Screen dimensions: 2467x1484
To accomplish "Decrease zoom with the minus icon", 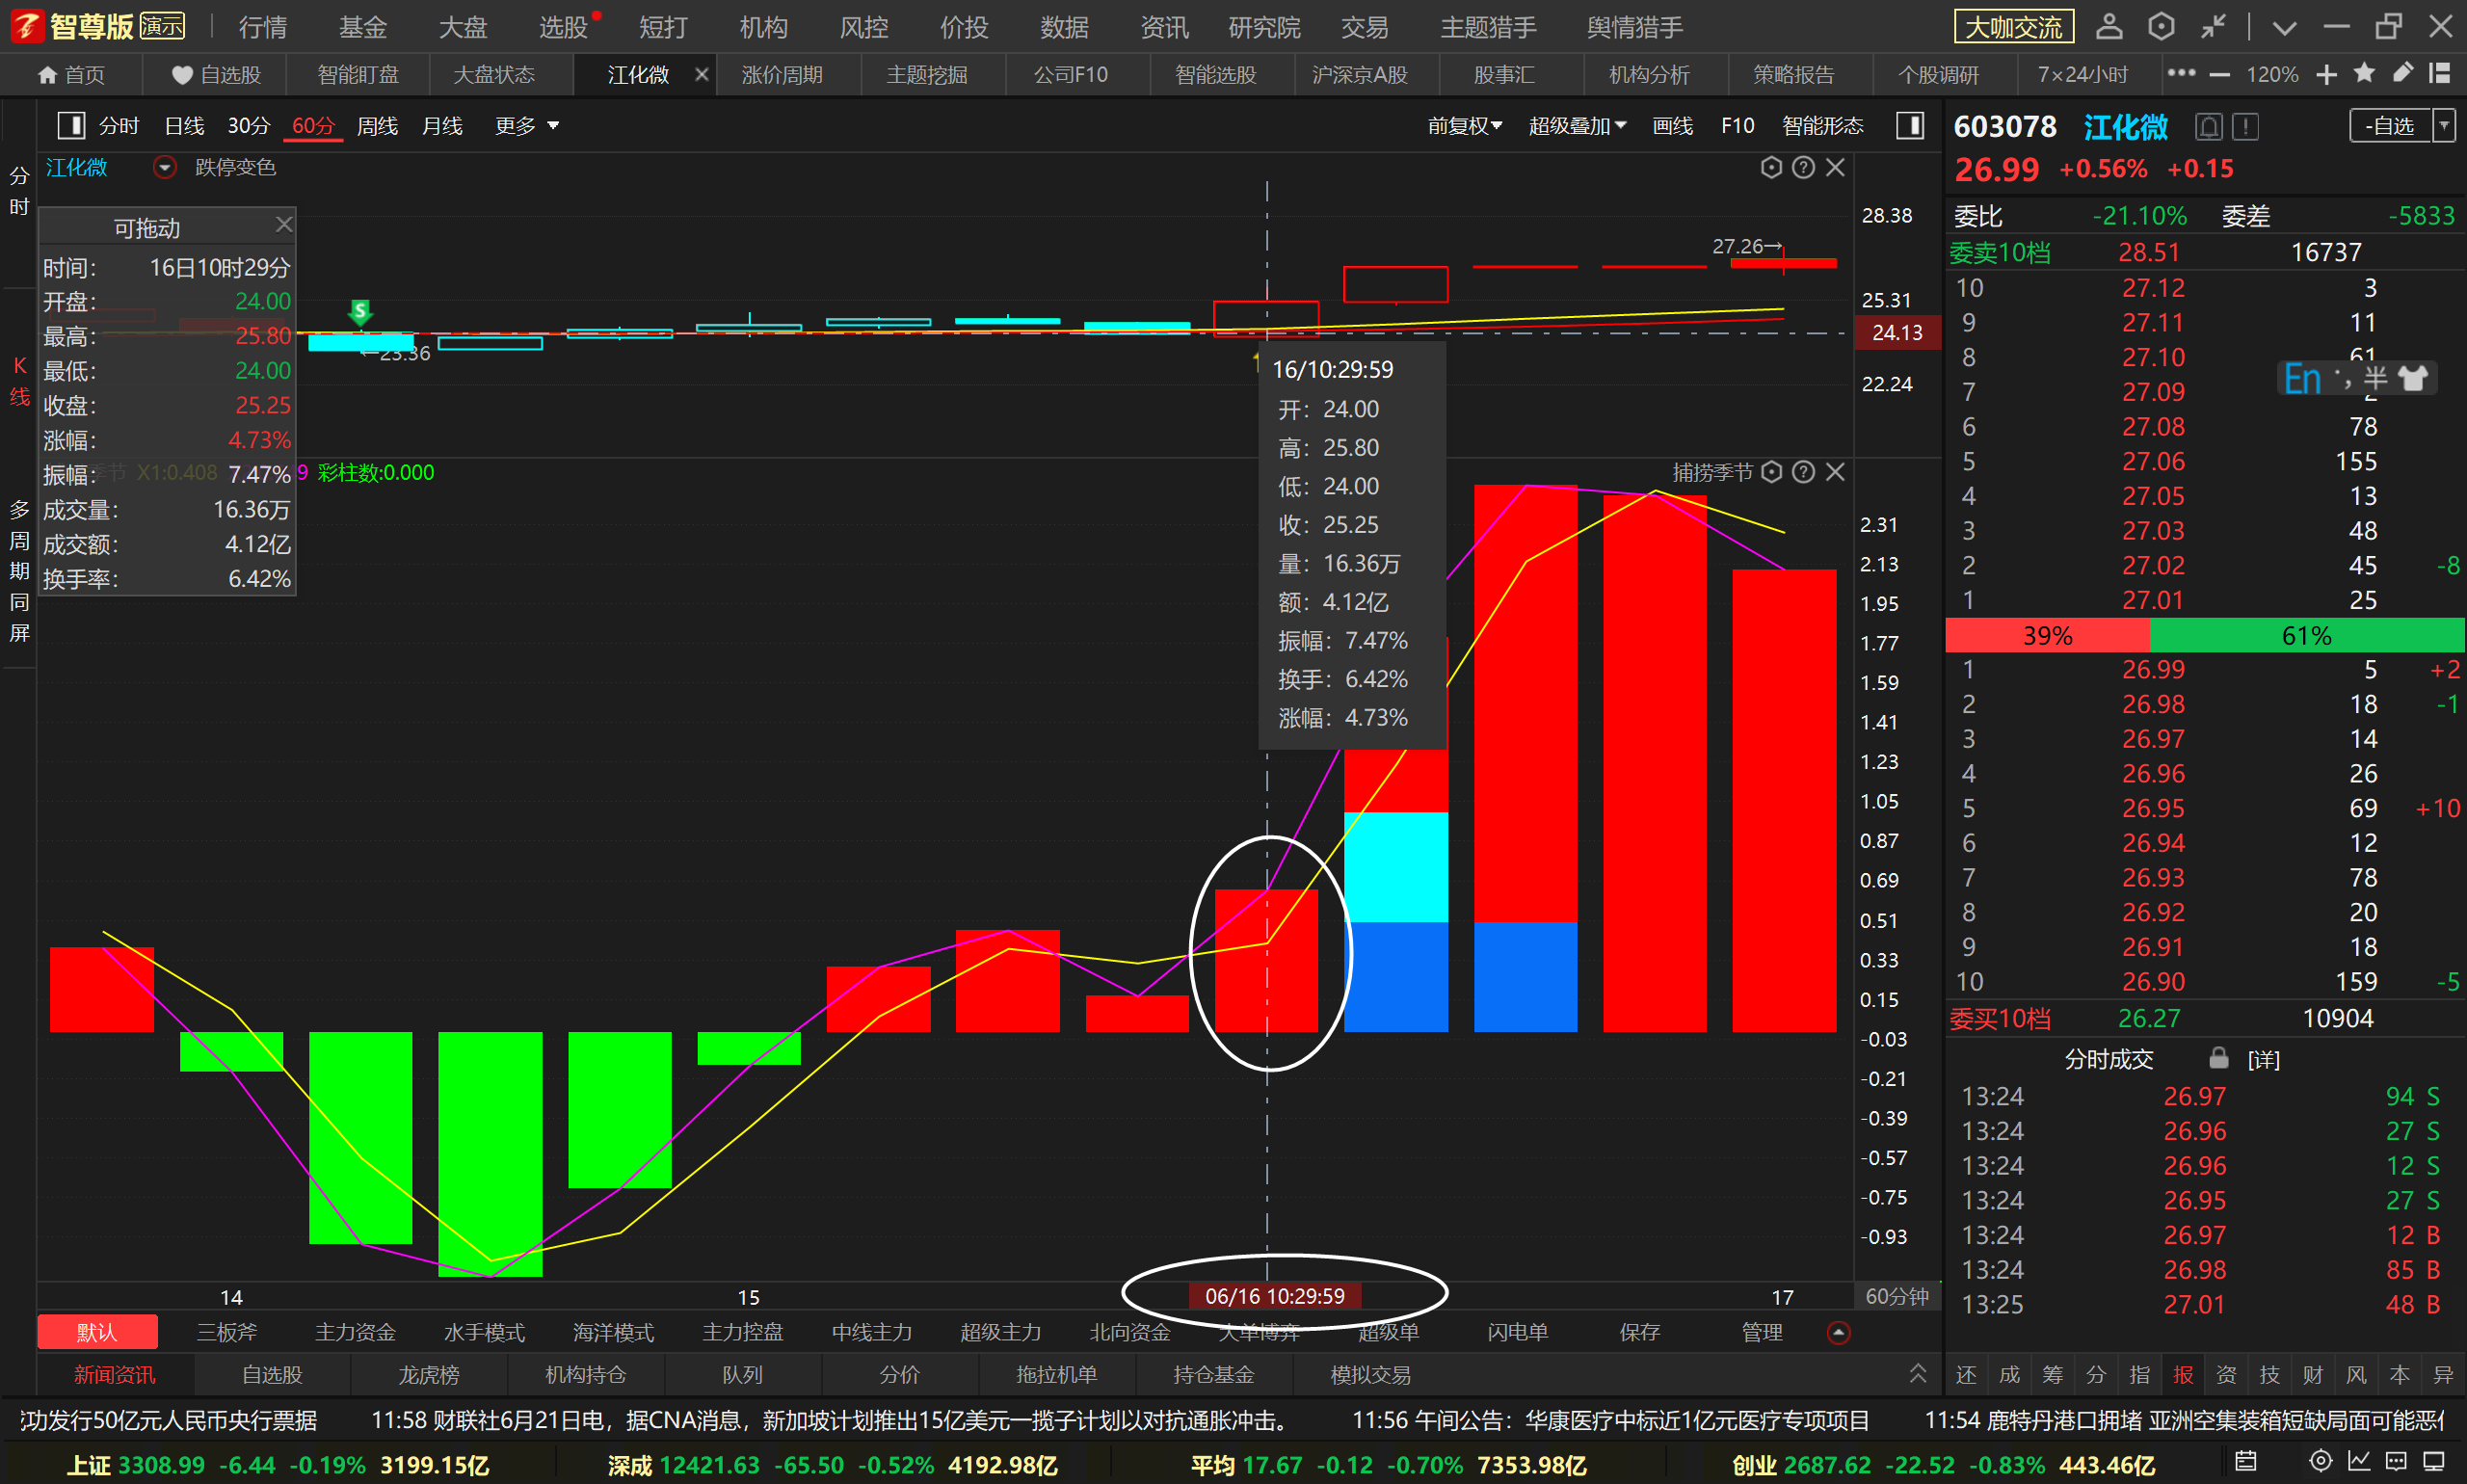I will tap(2220, 75).
